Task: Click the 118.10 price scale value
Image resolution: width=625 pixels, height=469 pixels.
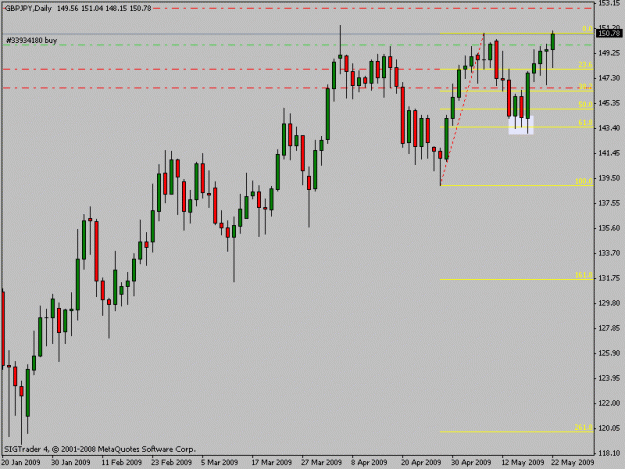Action: [x=609, y=453]
